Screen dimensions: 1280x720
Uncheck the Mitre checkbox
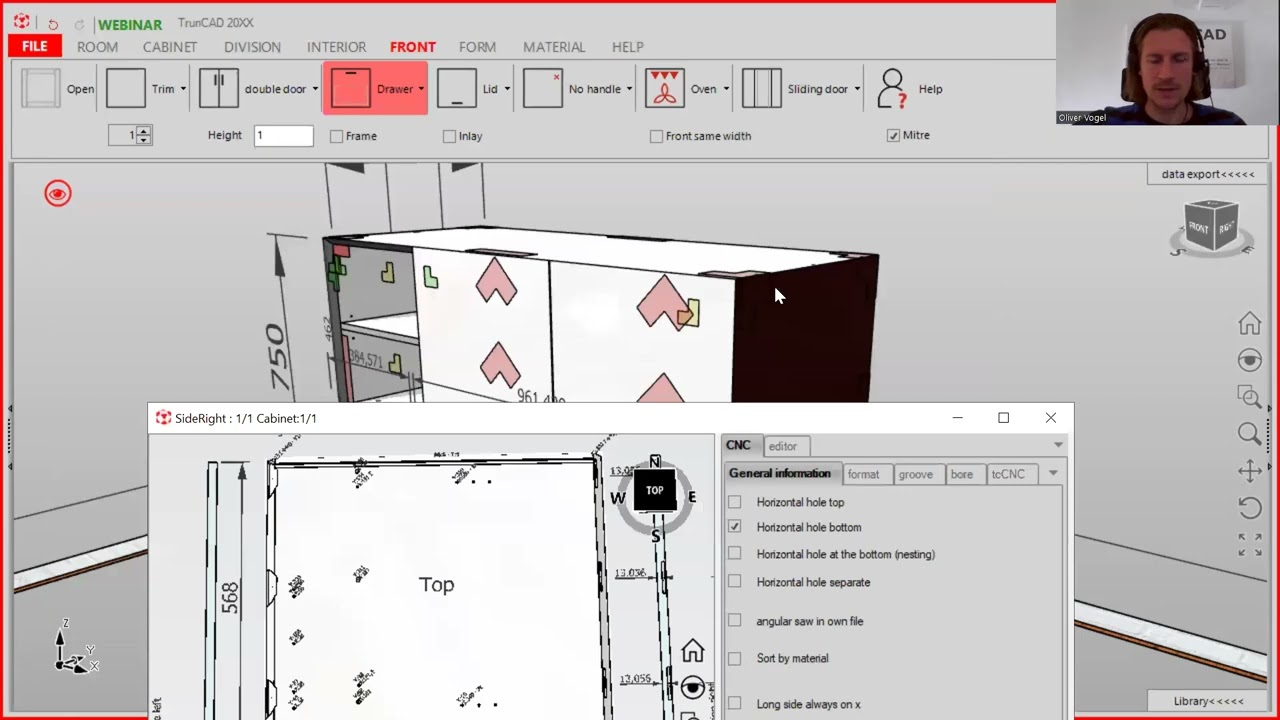coord(893,135)
